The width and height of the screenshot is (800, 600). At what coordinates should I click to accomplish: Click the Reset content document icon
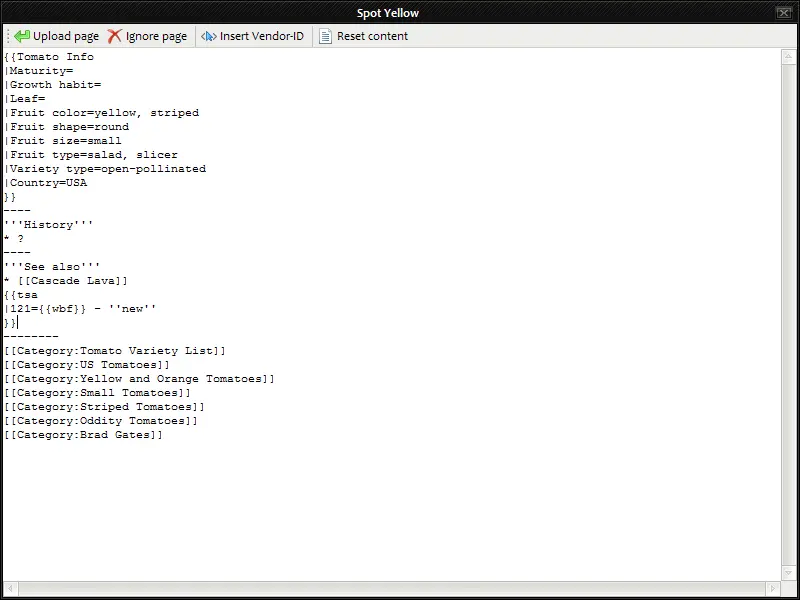325,36
